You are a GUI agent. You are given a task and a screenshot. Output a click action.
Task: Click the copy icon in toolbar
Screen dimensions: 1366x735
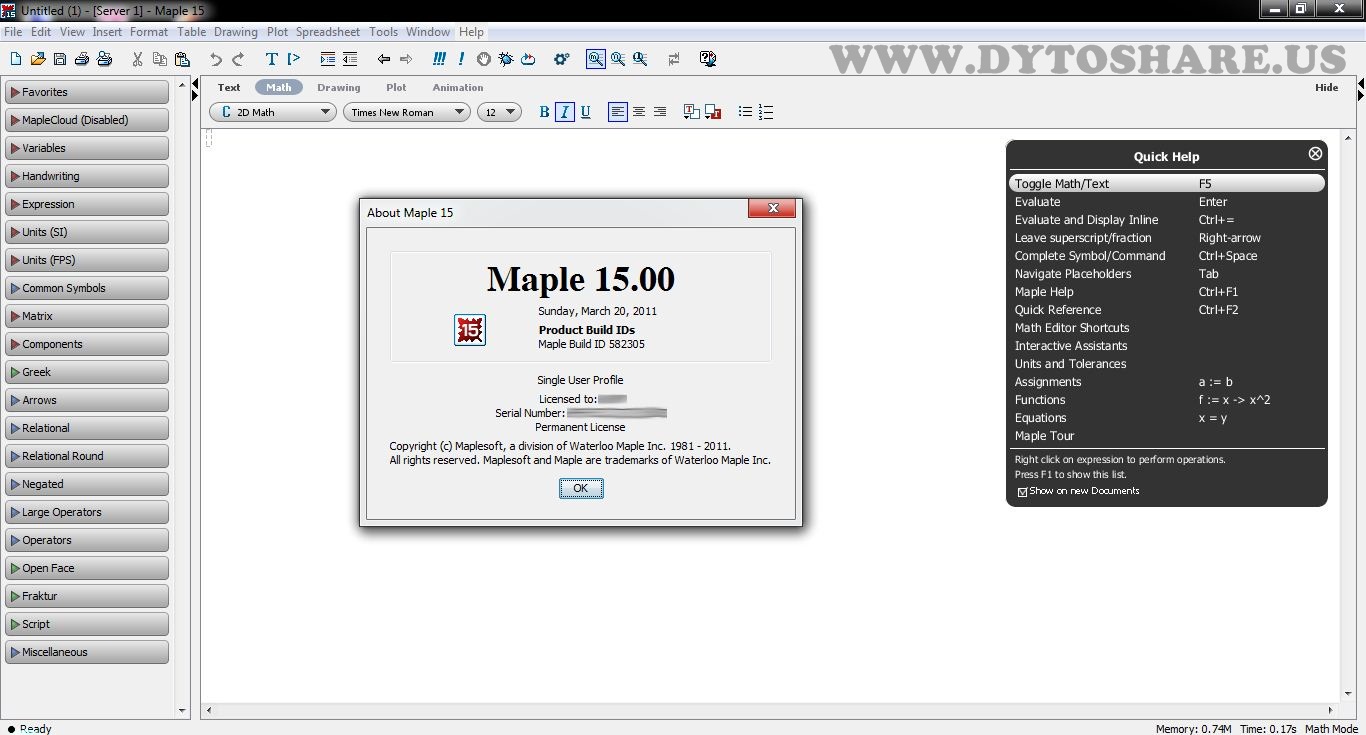(160, 59)
